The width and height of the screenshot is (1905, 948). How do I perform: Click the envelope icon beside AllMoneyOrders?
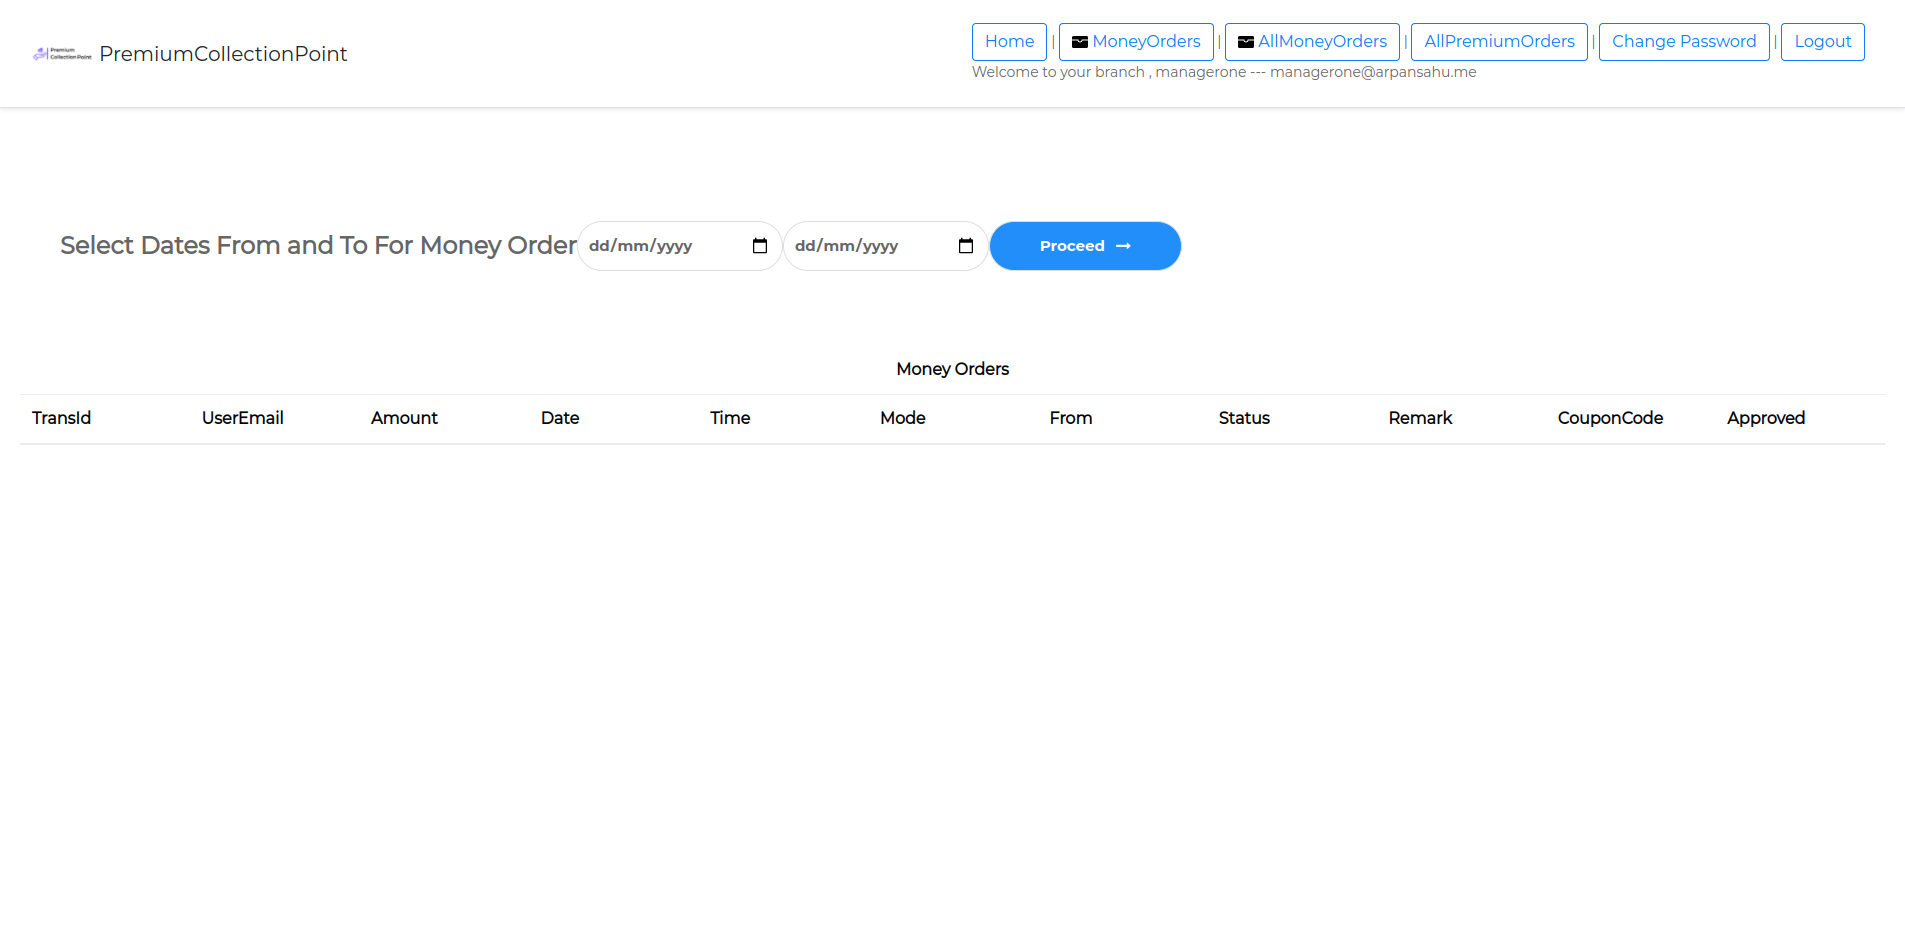click(x=1245, y=42)
